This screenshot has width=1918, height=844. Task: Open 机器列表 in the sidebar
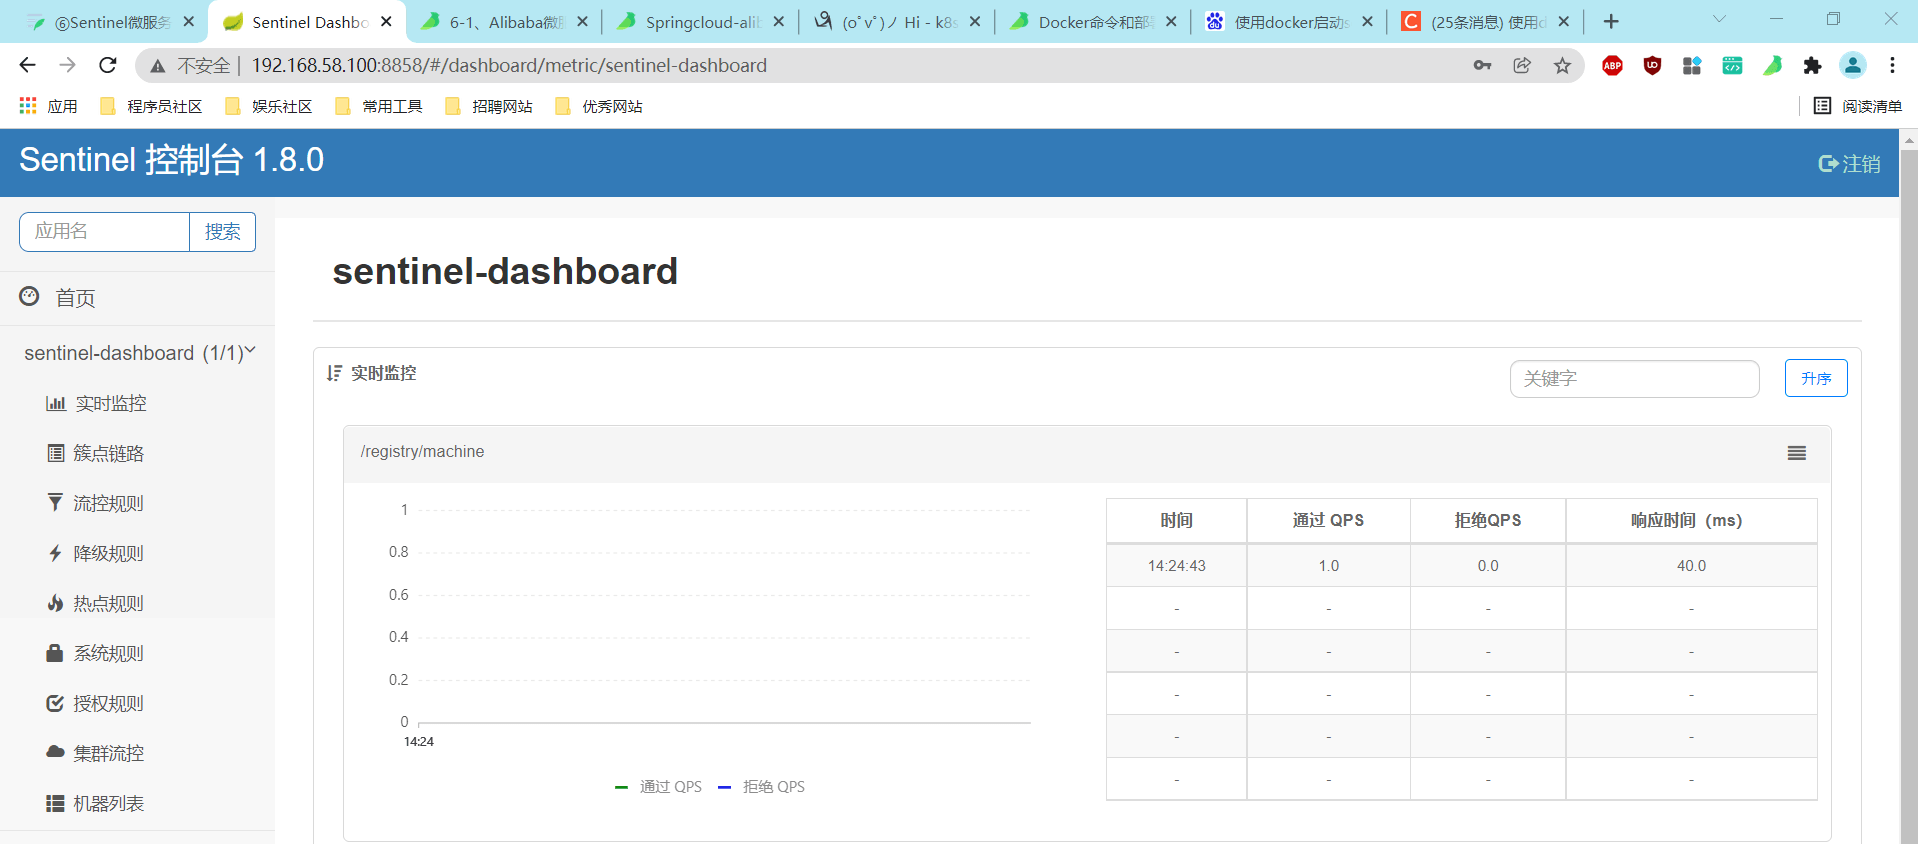point(96,803)
